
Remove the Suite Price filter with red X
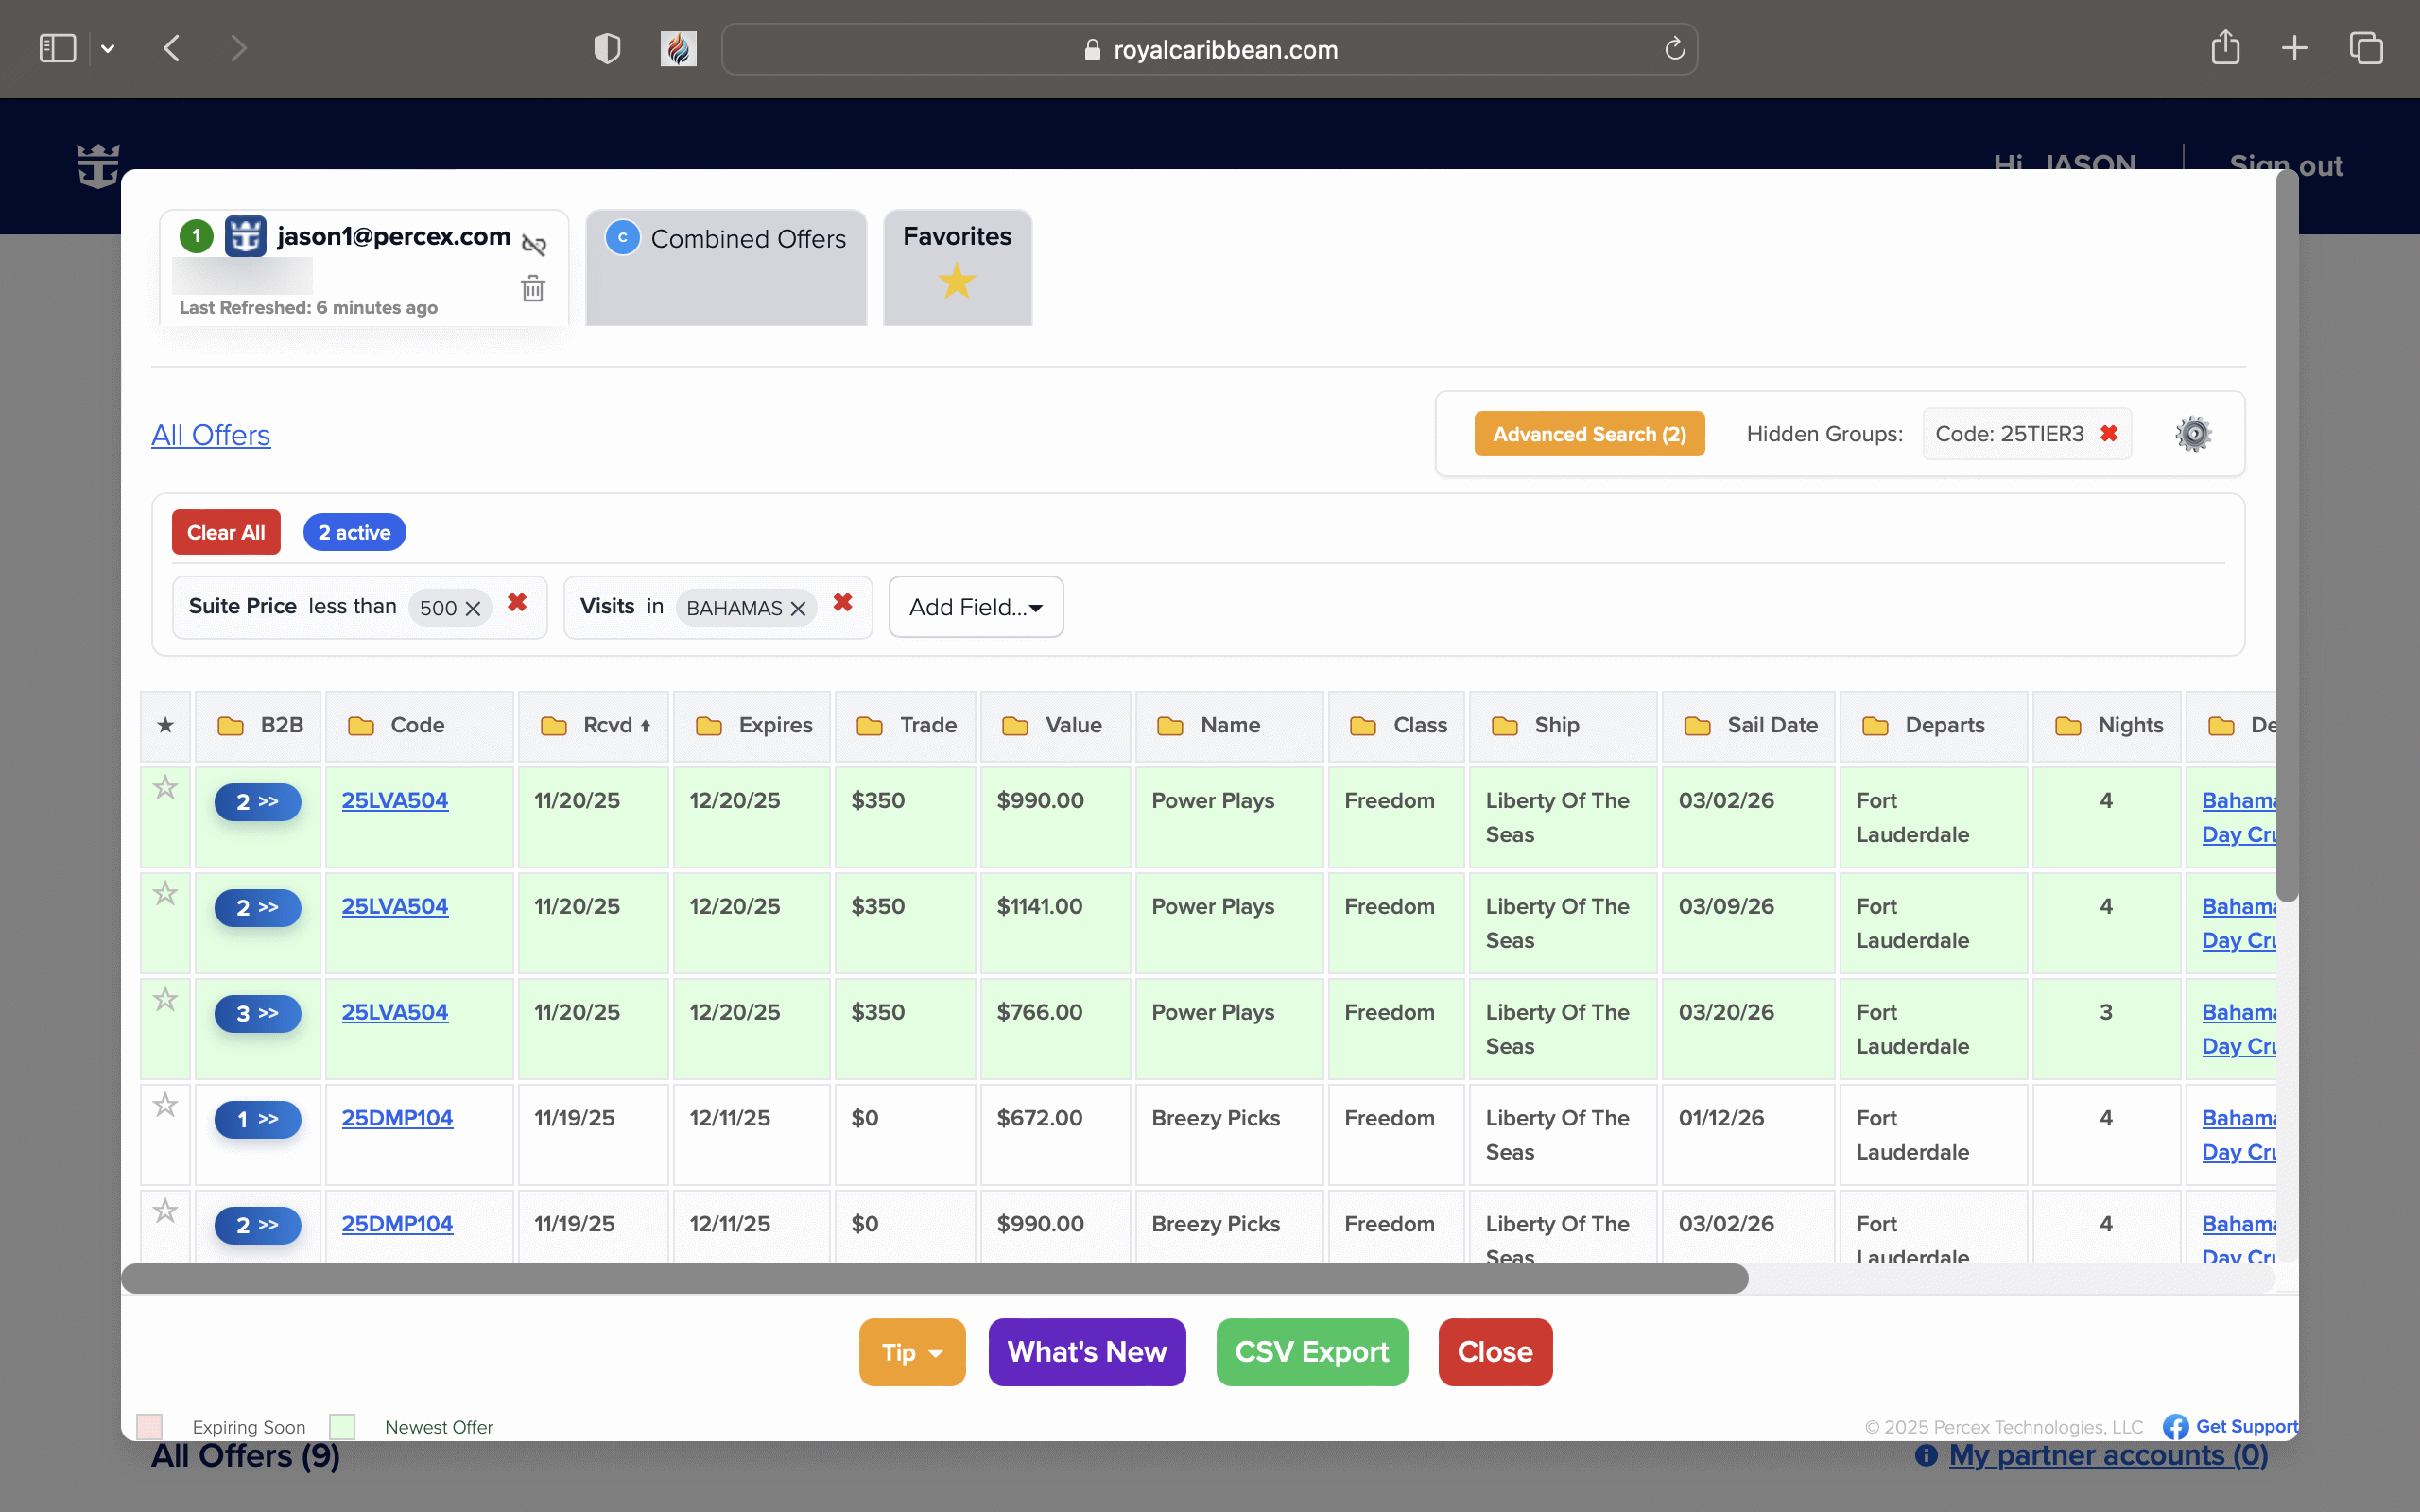click(517, 603)
